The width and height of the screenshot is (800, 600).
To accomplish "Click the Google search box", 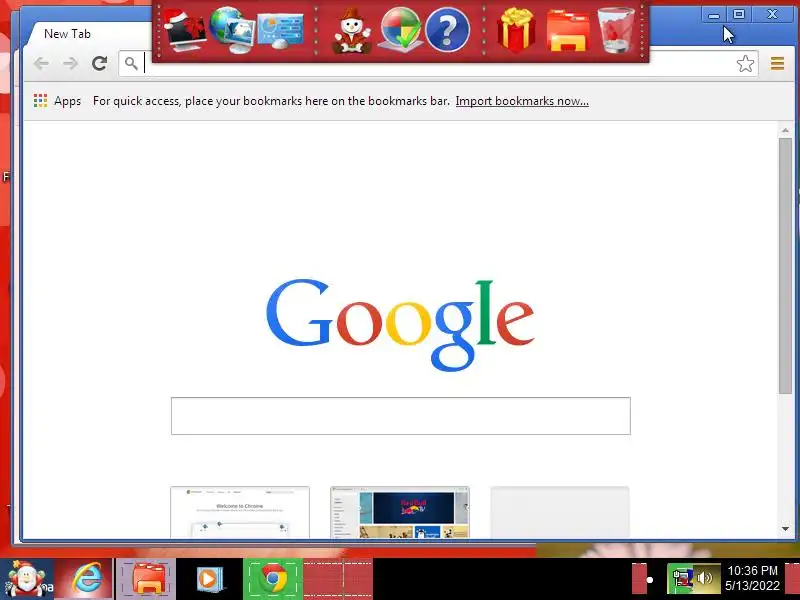I will click(401, 416).
